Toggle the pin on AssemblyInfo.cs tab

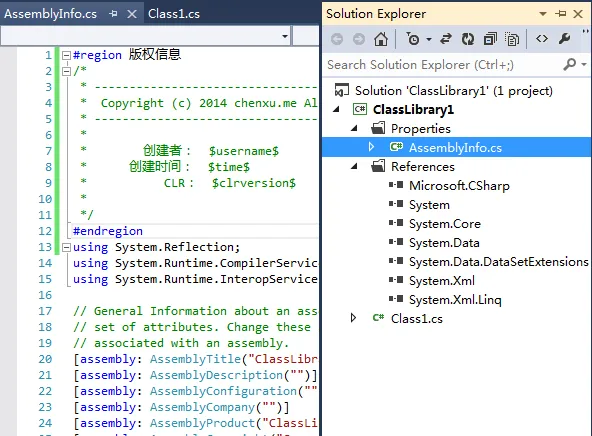tap(113, 14)
